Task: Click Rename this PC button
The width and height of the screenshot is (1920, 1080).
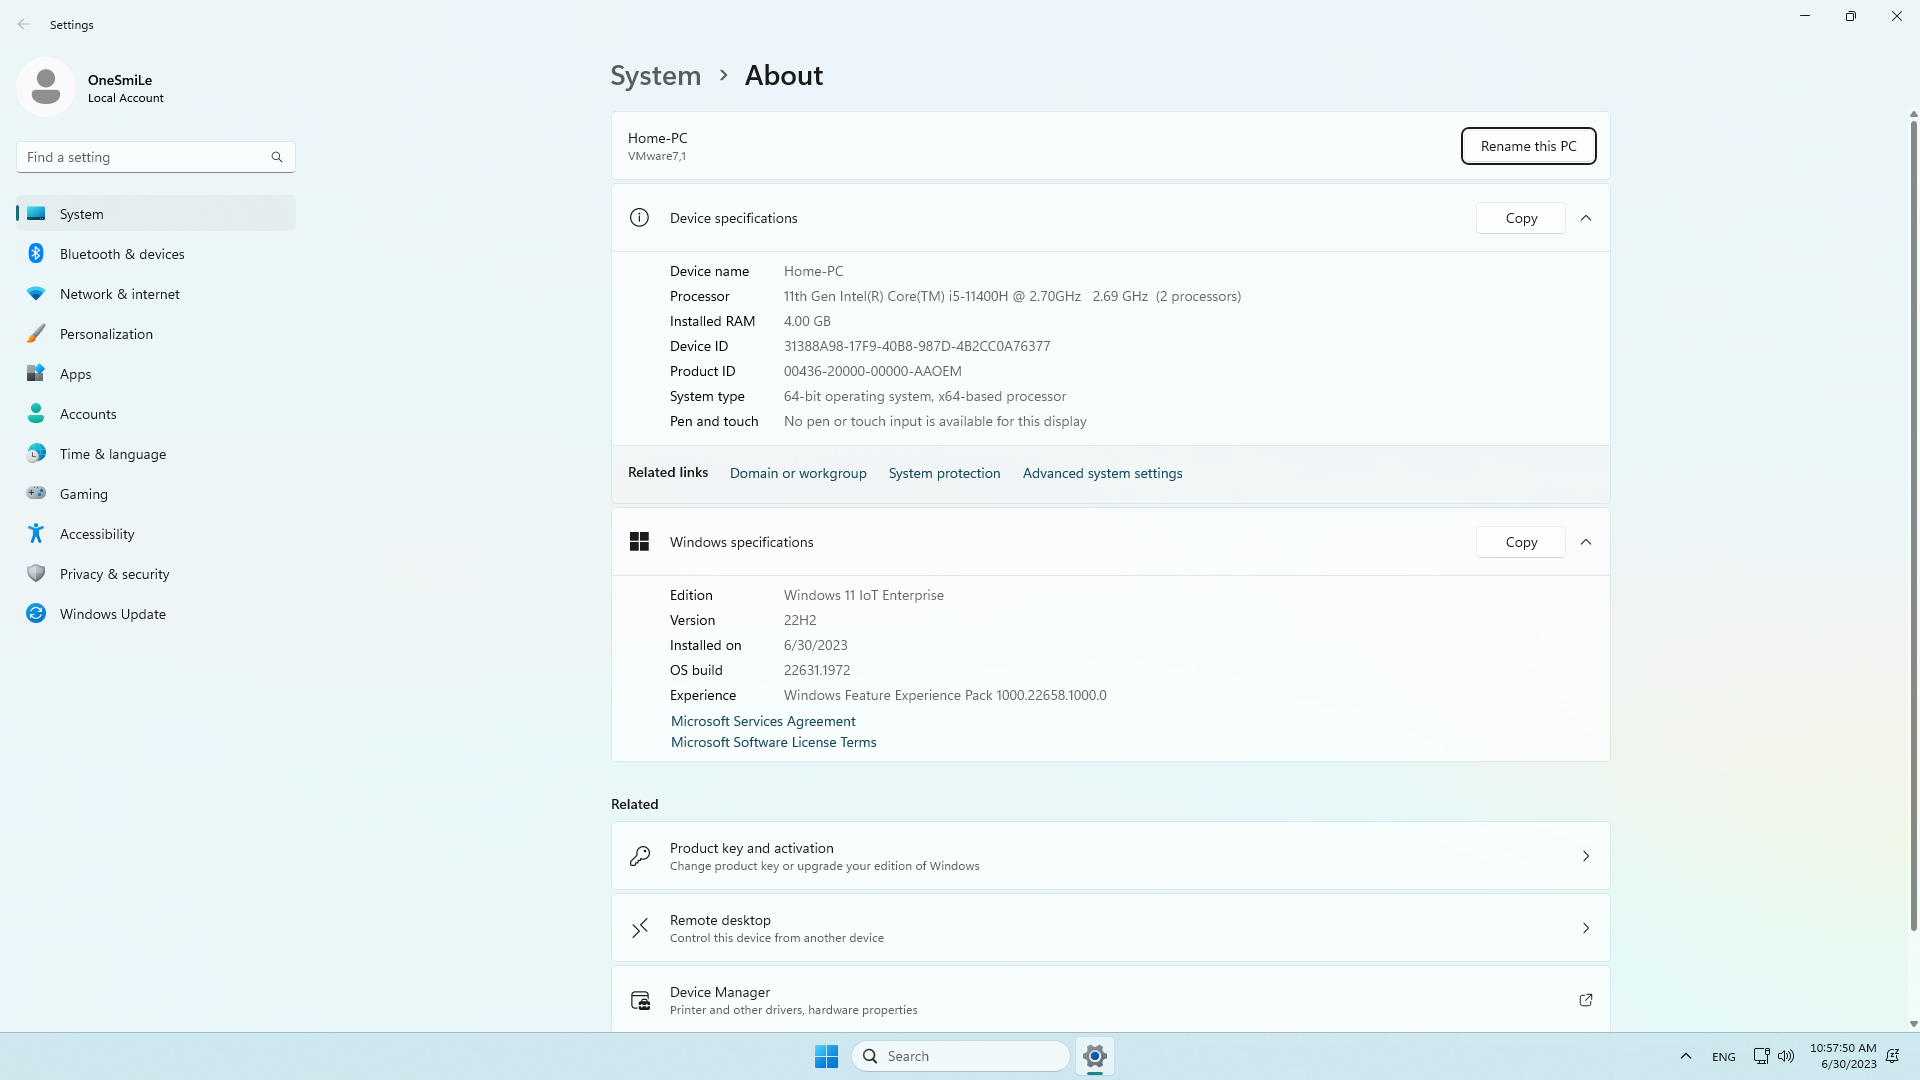Action: (1528, 146)
